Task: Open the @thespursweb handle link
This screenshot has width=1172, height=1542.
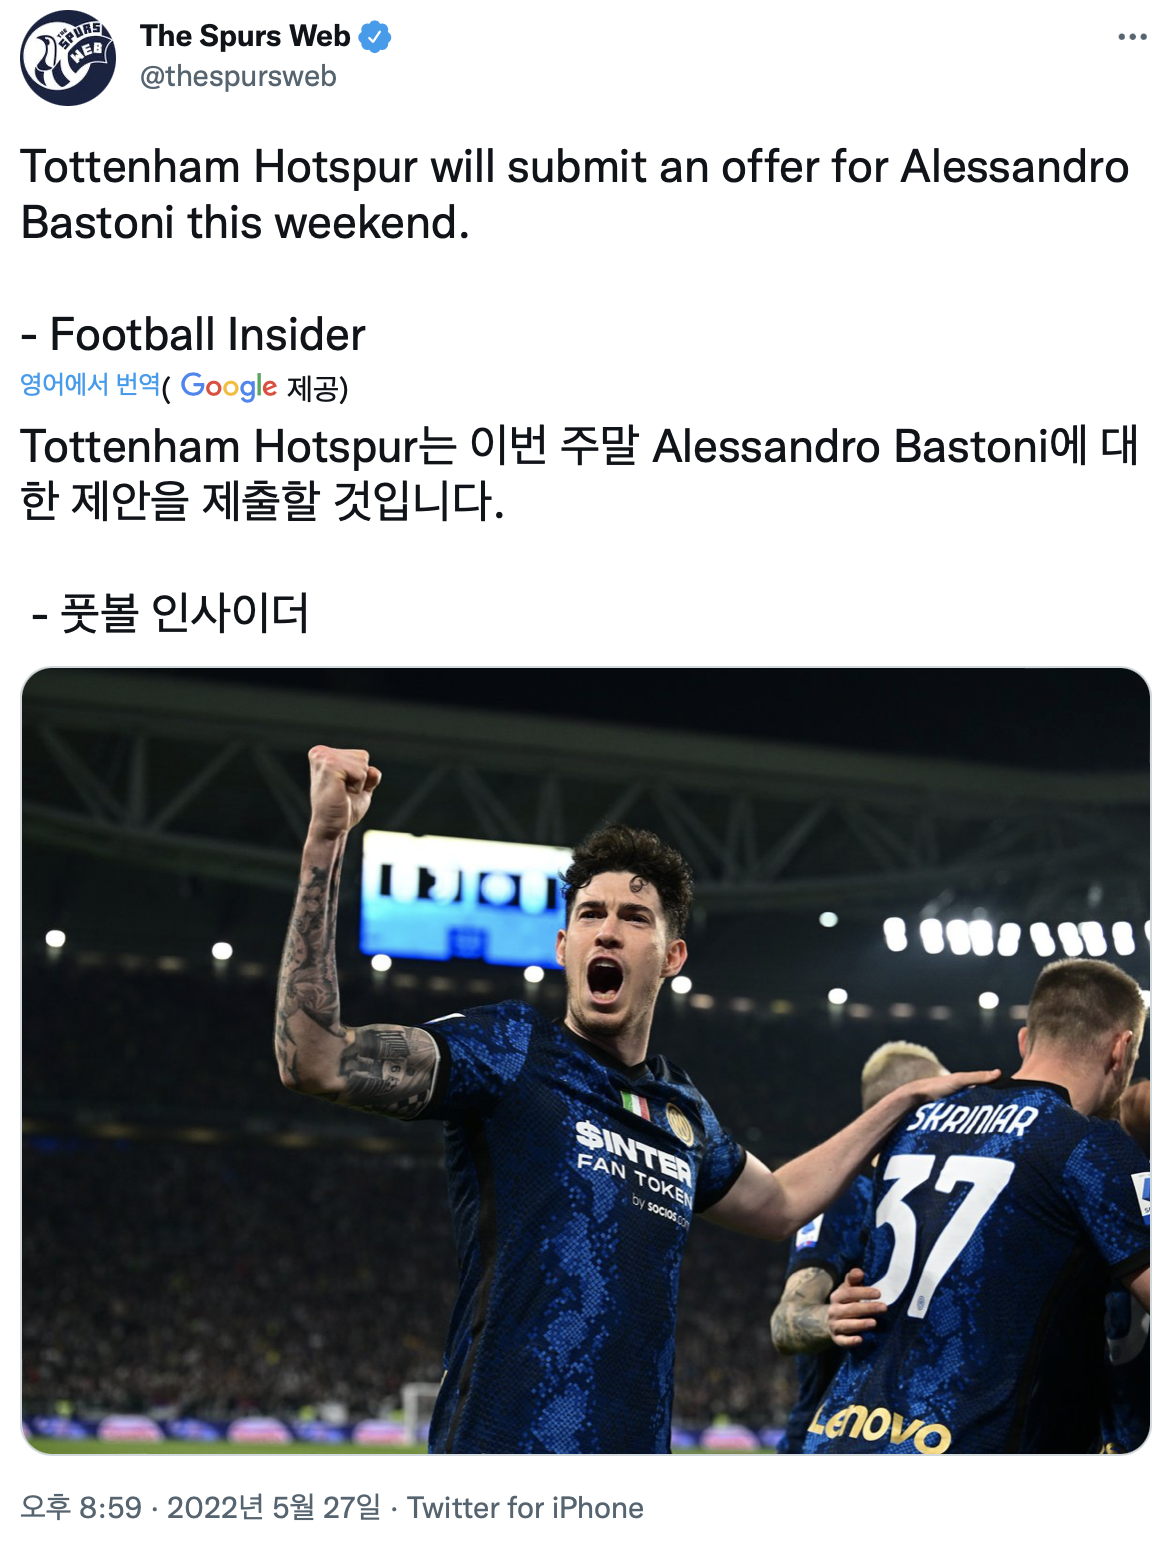Action: coord(238,77)
